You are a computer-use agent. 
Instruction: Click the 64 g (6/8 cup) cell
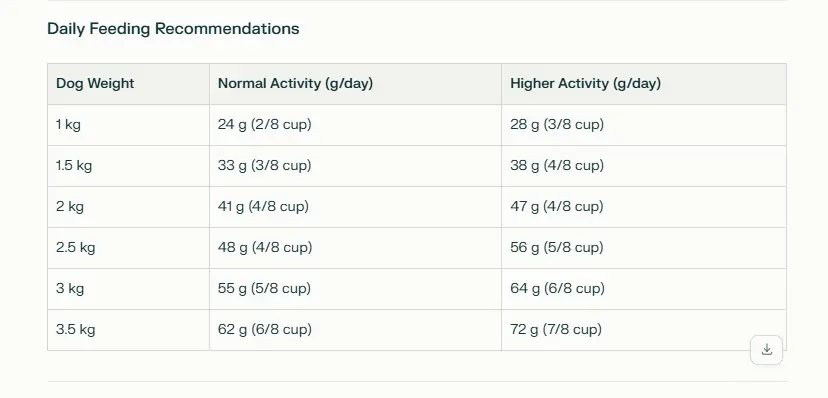[x=644, y=289]
